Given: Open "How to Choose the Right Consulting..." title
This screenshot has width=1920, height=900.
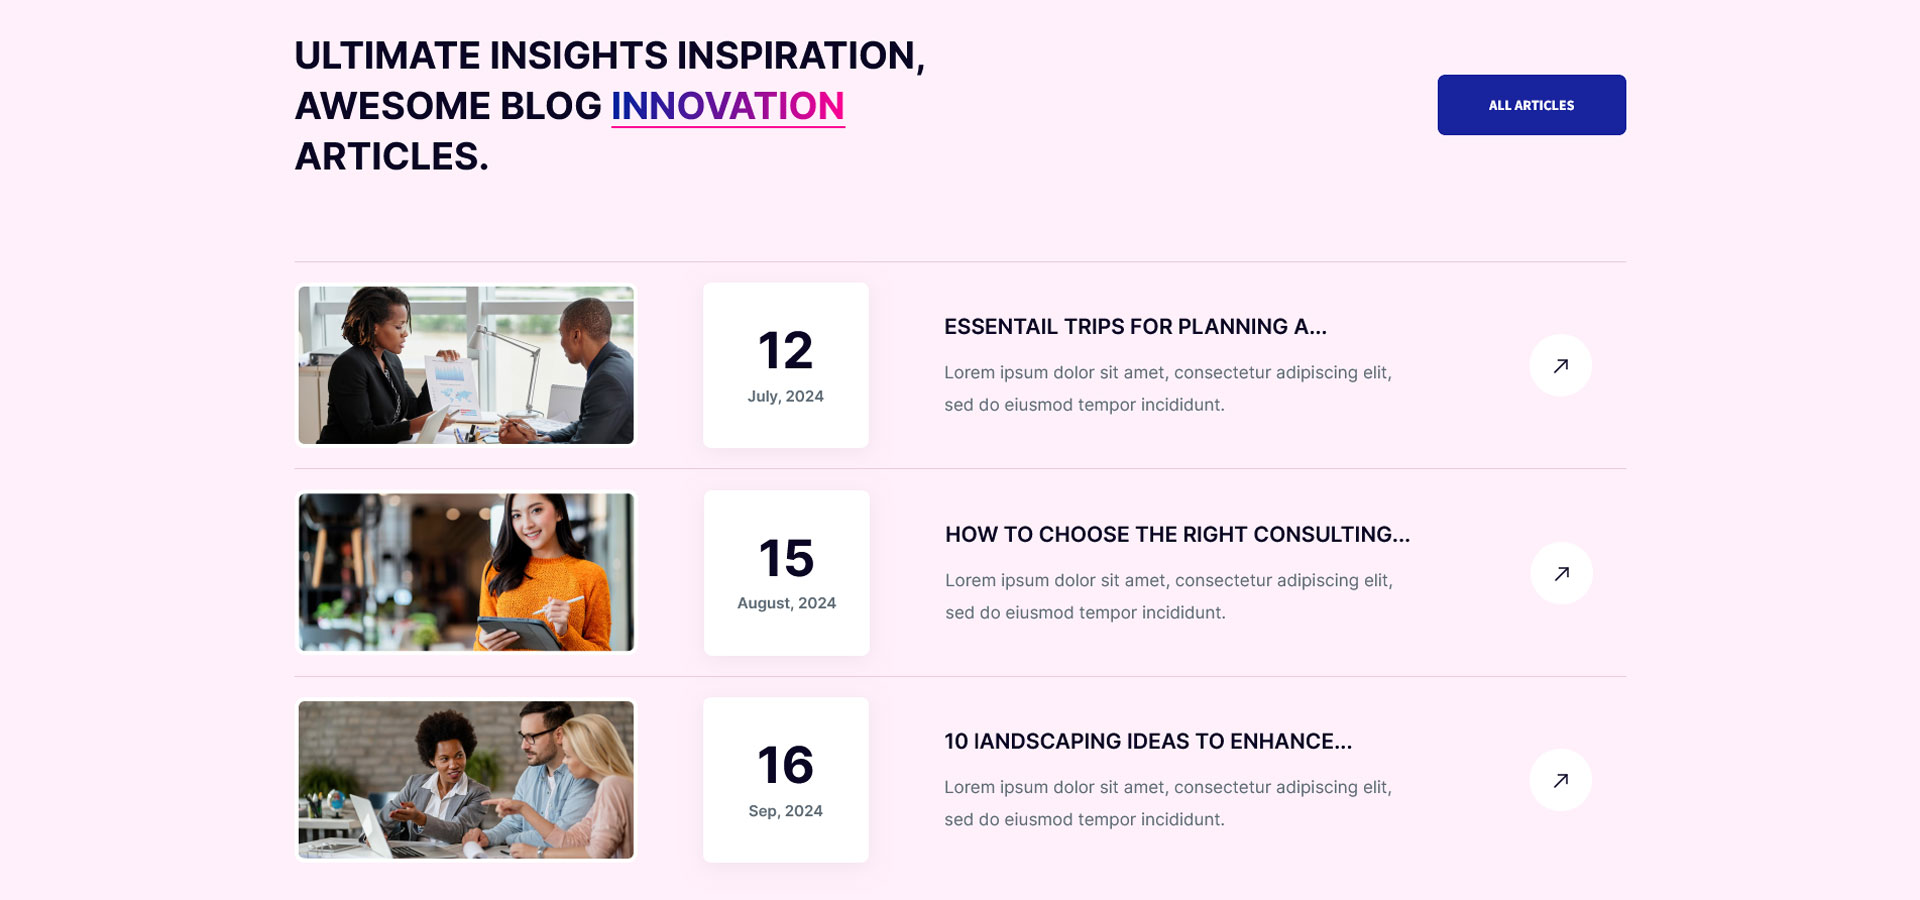Looking at the screenshot, I should (1177, 534).
